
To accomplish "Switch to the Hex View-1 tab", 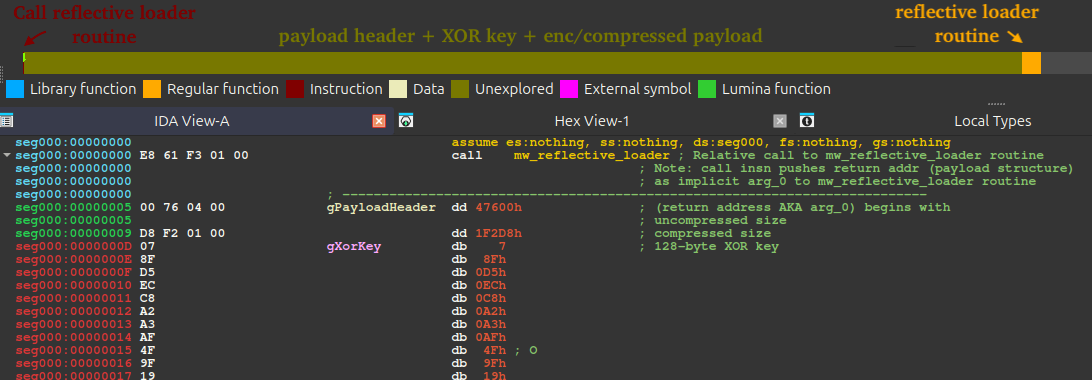I will (x=592, y=121).
